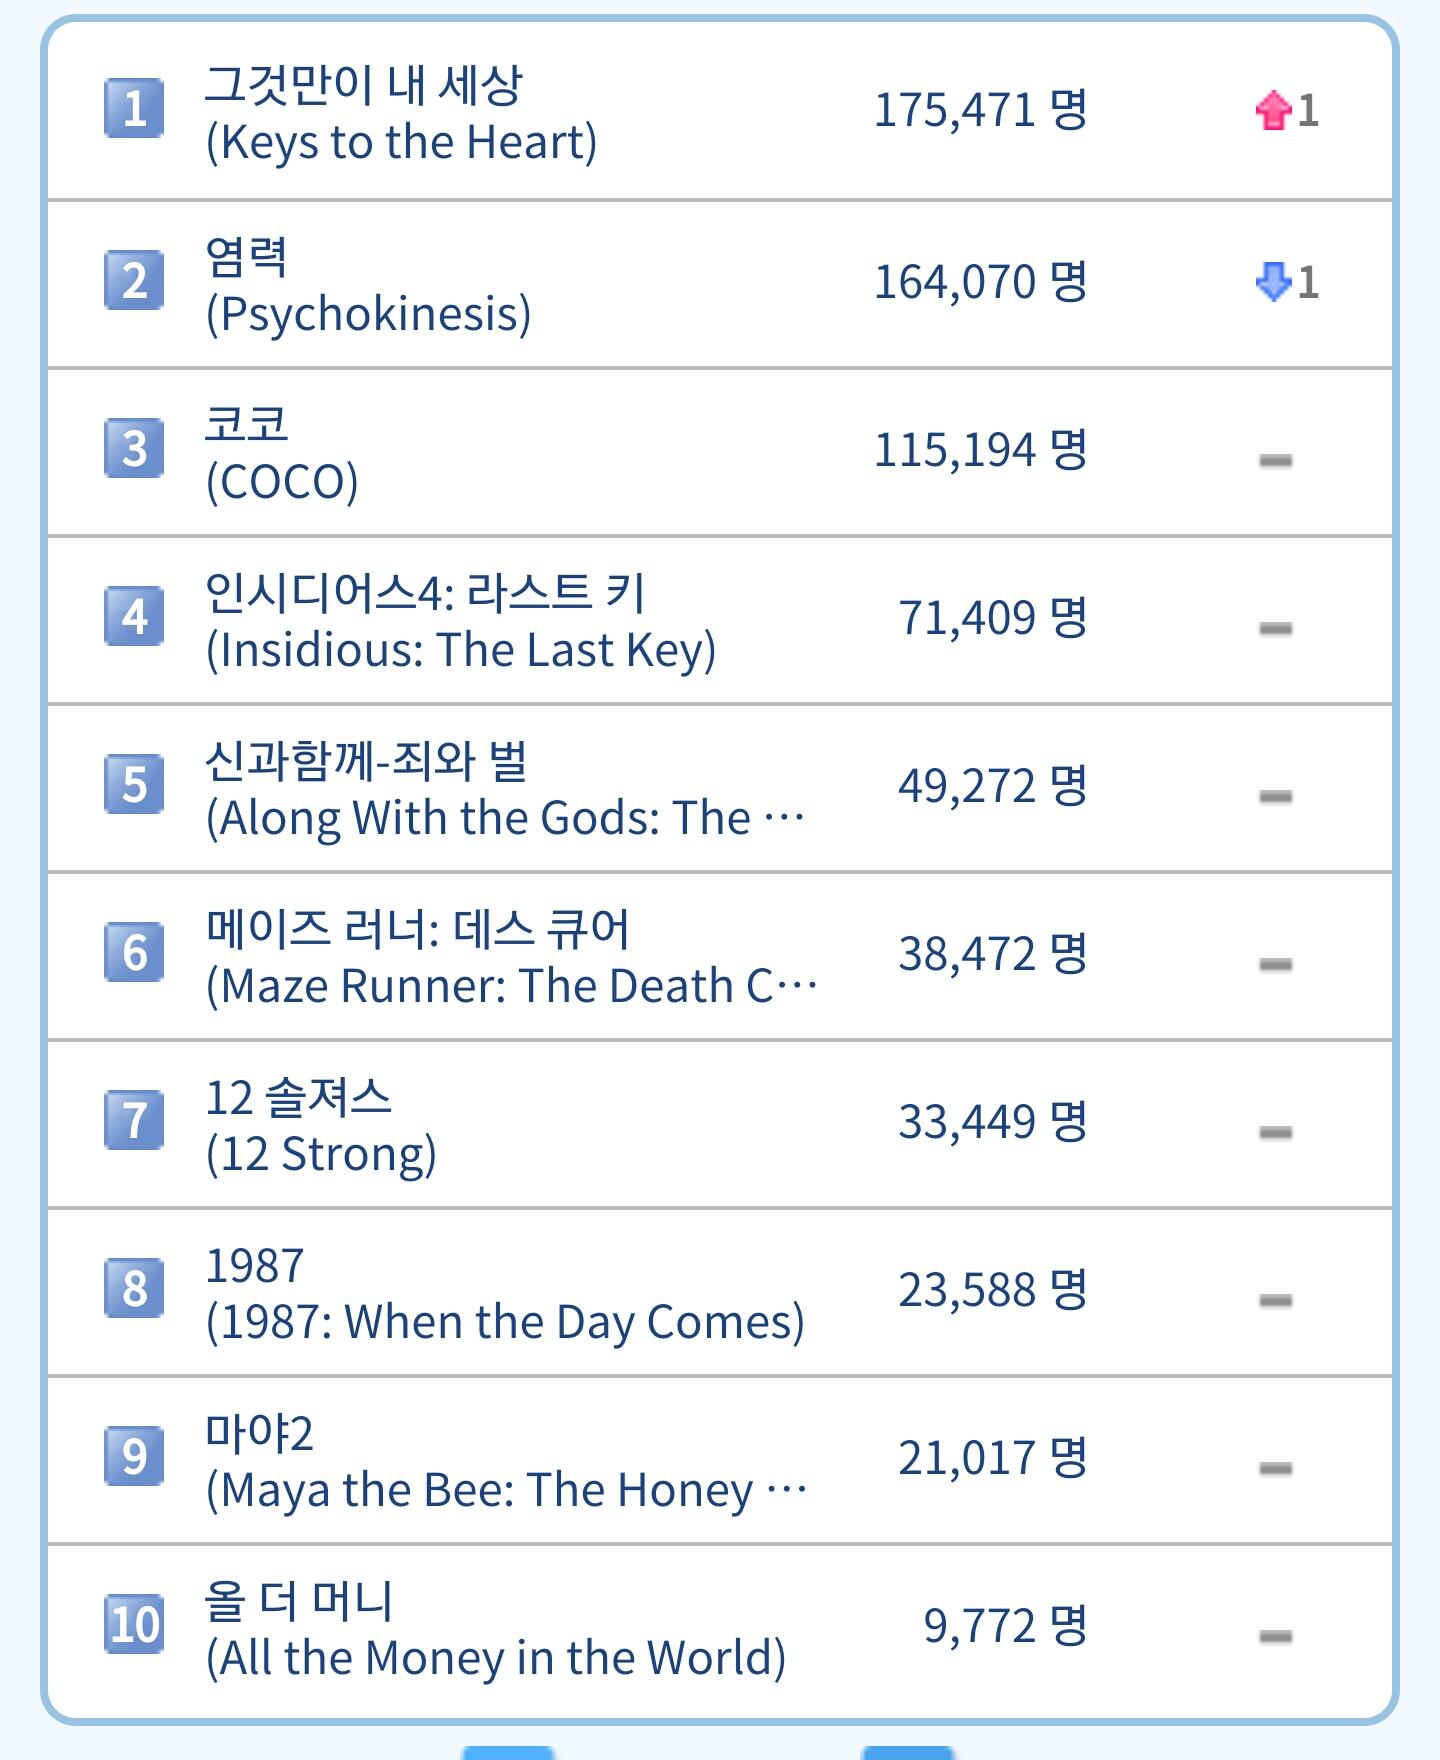Open Keys to the Heart movie entry

click(x=401, y=113)
